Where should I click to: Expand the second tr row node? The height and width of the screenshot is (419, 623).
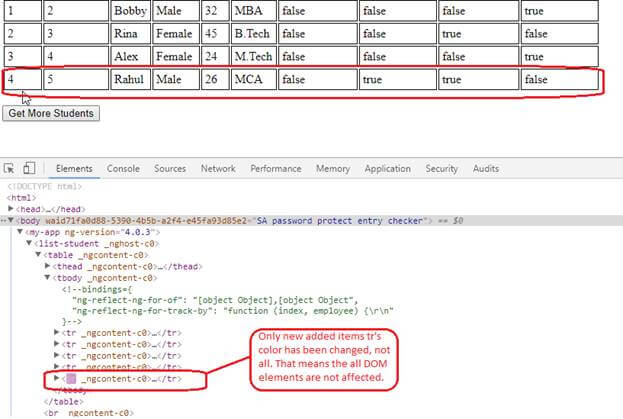click(56, 344)
